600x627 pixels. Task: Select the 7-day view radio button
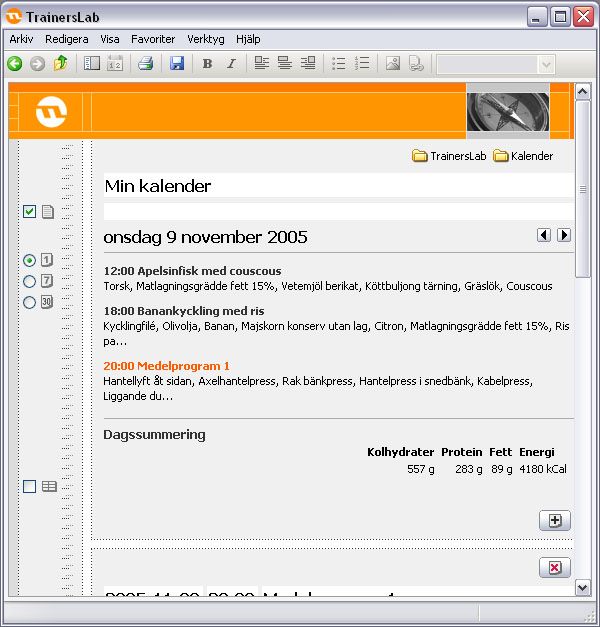pos(29,281)
